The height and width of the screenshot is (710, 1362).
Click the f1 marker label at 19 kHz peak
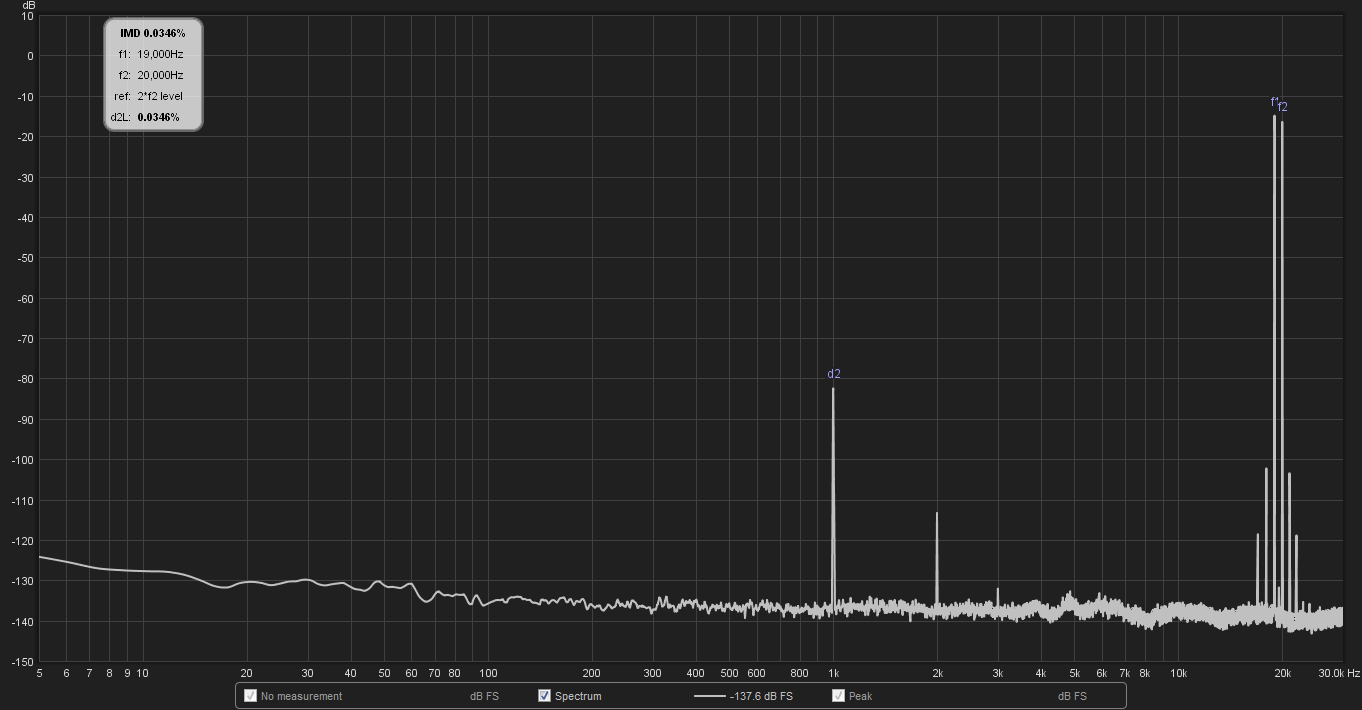(1274, 102)
